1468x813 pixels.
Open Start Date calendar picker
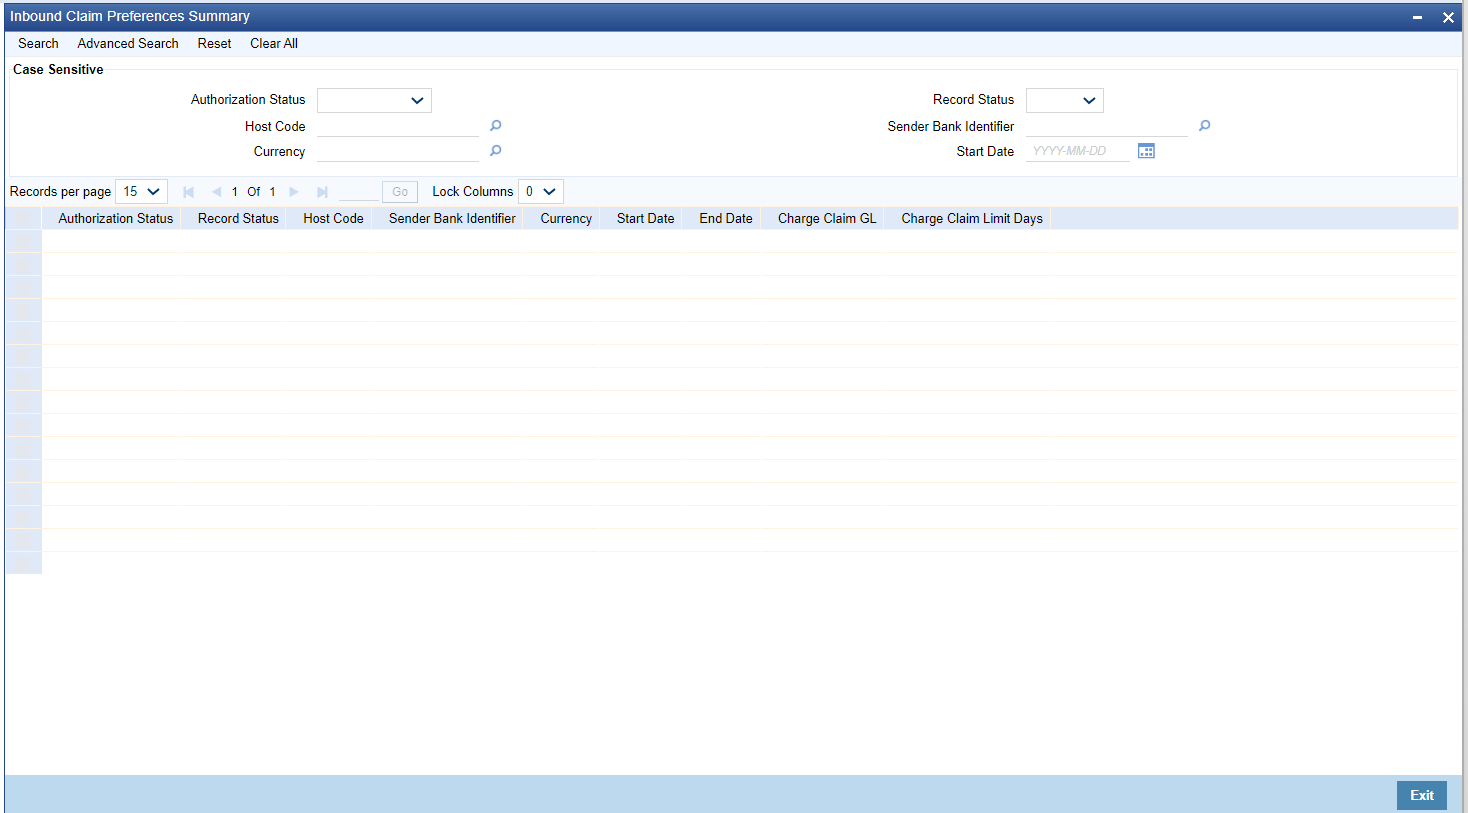point(1146,151)
